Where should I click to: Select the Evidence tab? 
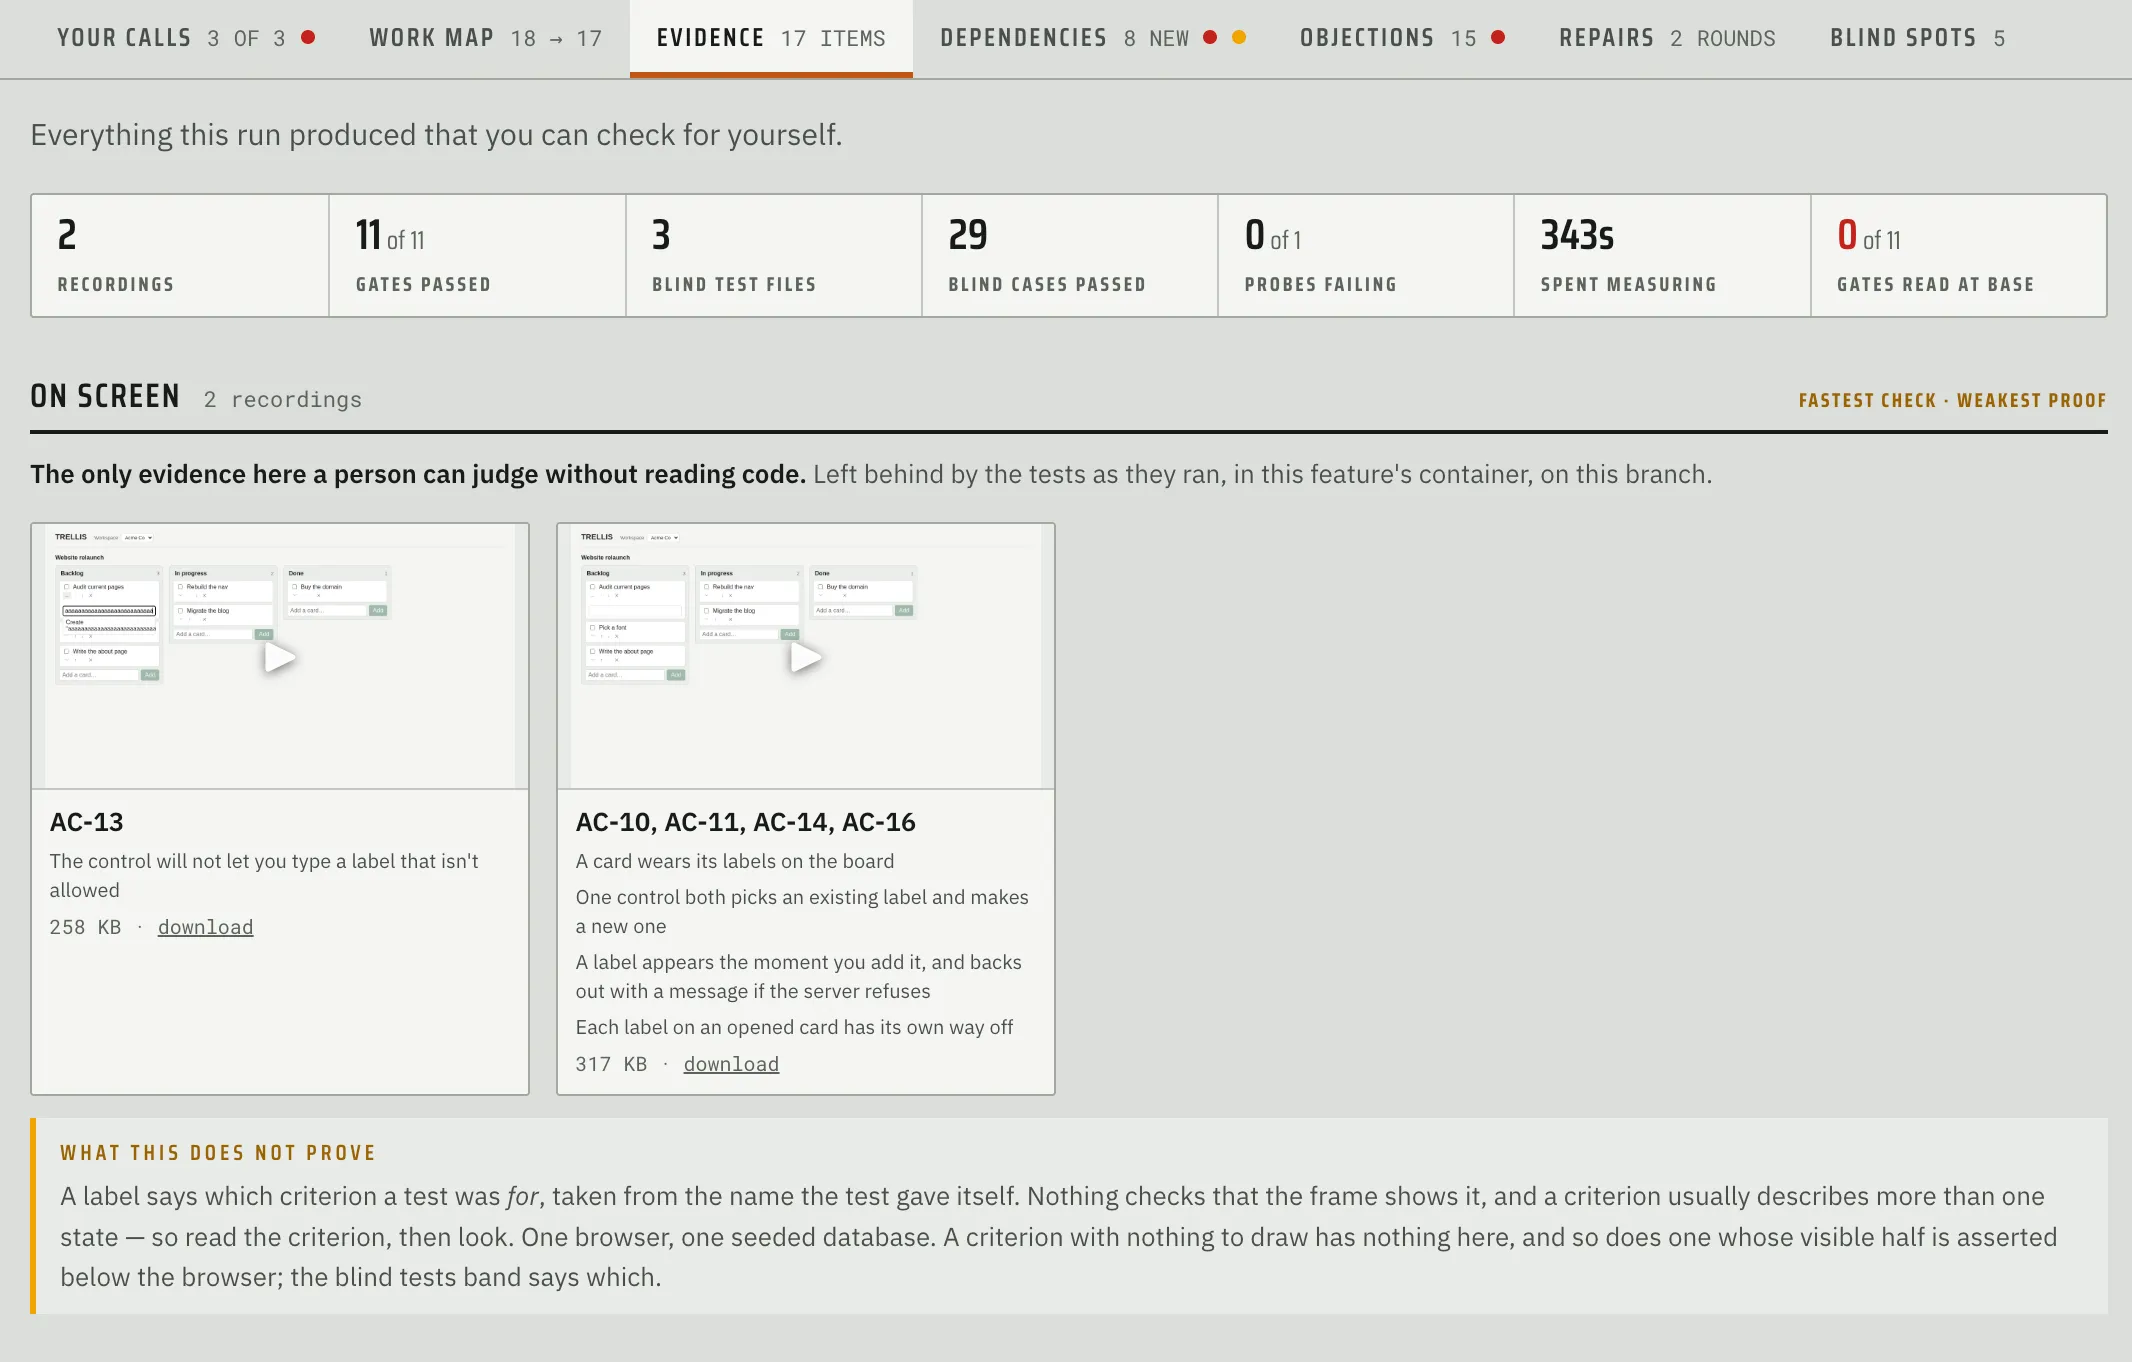tap(771, 38)
